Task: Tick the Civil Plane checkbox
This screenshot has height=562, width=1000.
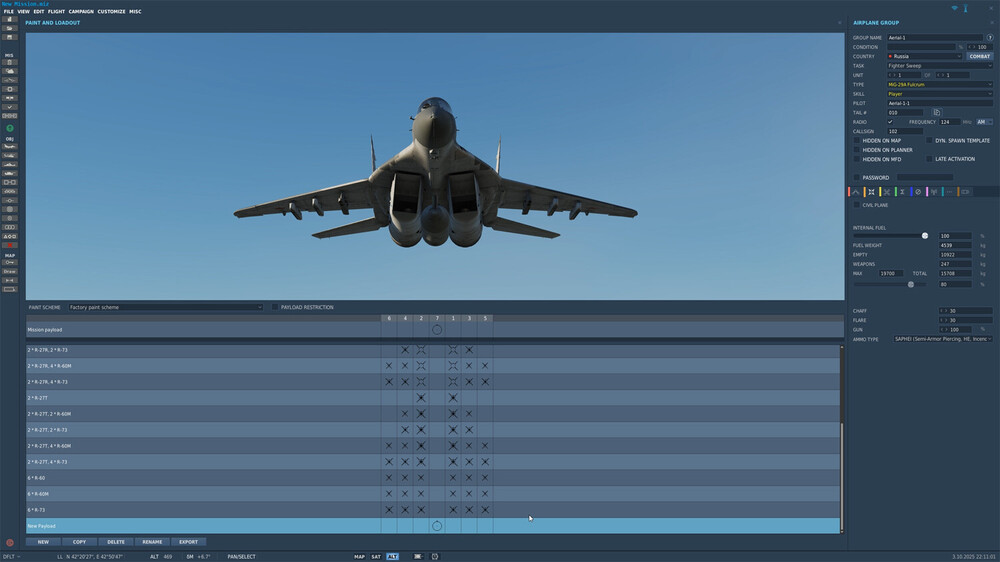Action: tap(857, 205)
